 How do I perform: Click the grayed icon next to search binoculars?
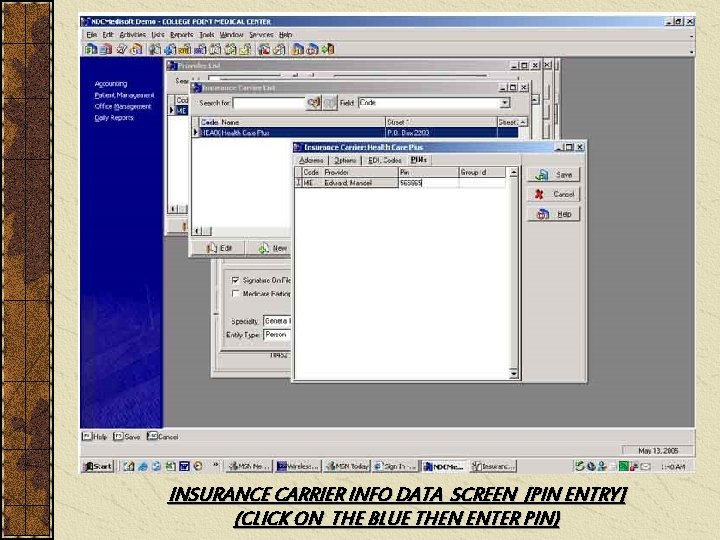pyautogui.click(x=330, y=103)
